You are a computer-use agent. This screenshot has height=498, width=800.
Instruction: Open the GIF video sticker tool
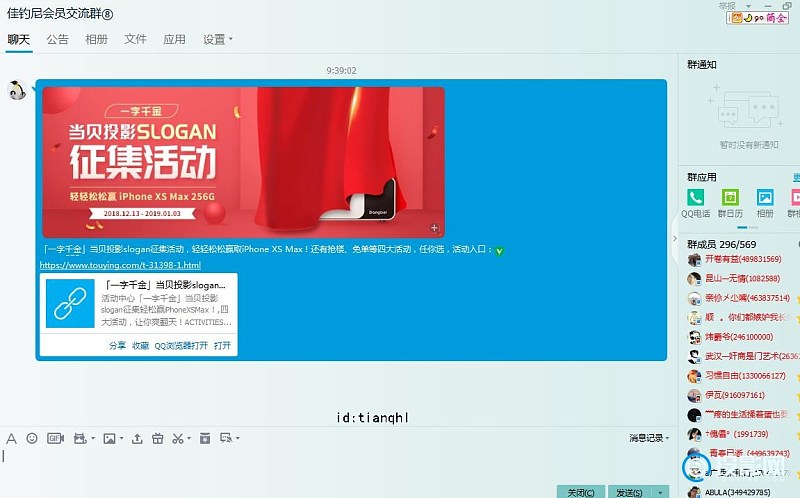[x=55, y=438]
